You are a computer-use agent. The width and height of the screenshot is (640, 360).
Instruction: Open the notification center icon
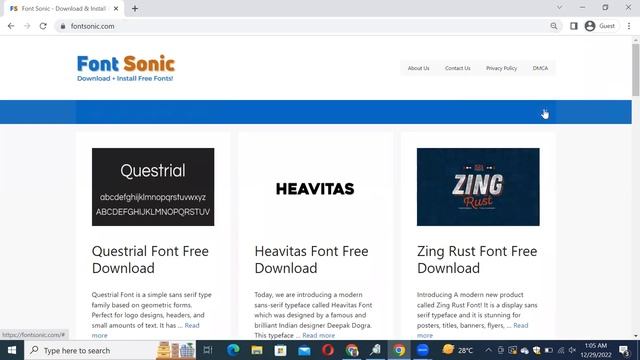624,350
